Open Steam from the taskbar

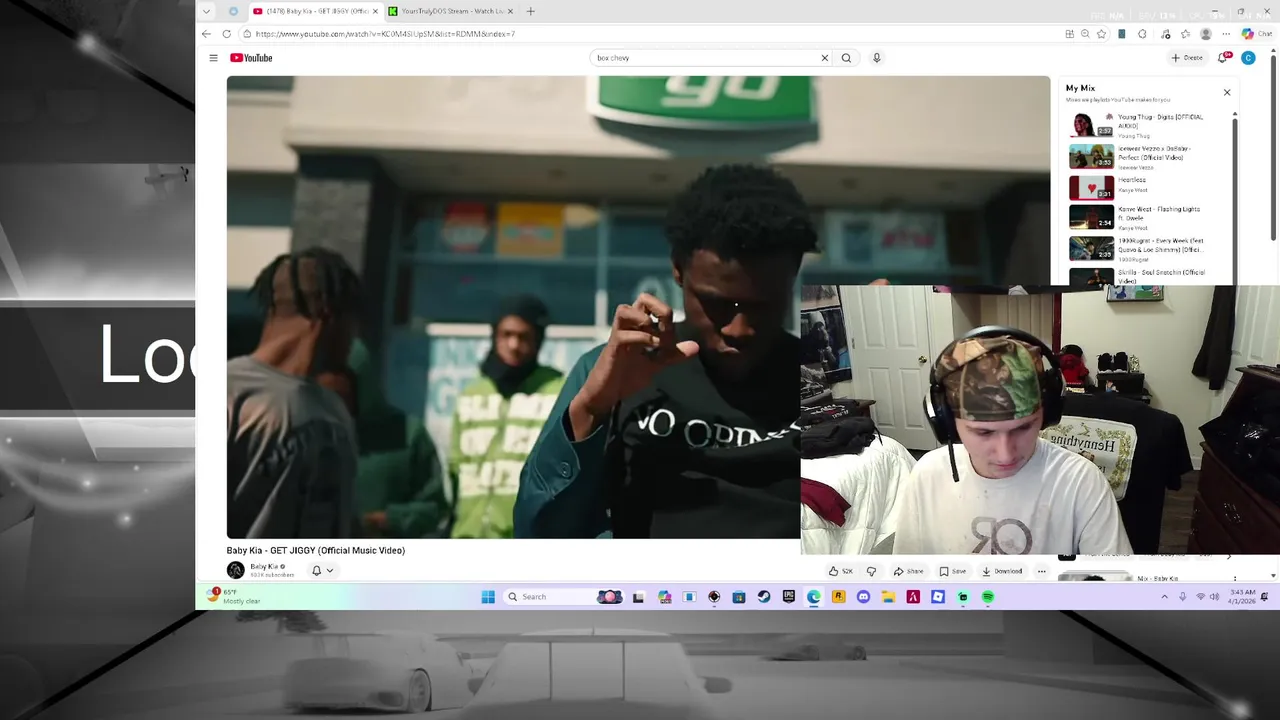click(x=764, y=597)
